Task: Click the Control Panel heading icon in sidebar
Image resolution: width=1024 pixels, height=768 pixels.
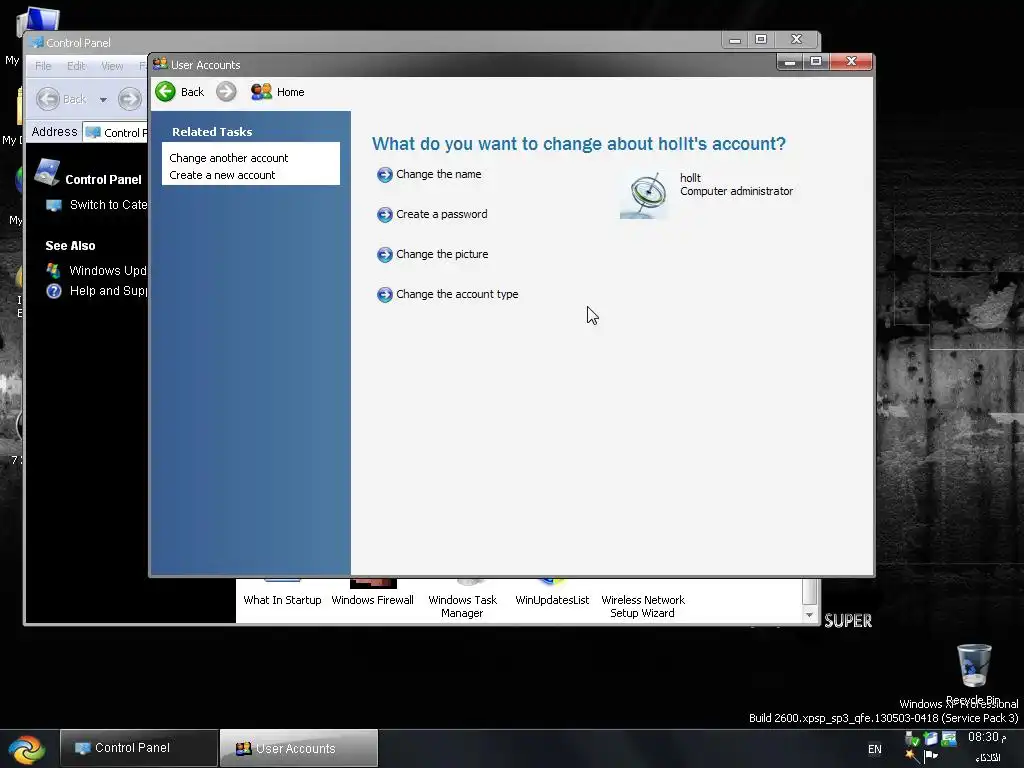Action: coord(47,172)
